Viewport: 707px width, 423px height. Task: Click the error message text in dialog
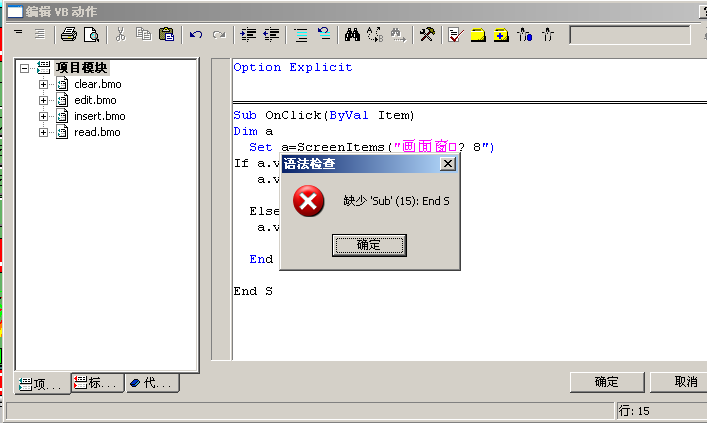tap(396, 201)
